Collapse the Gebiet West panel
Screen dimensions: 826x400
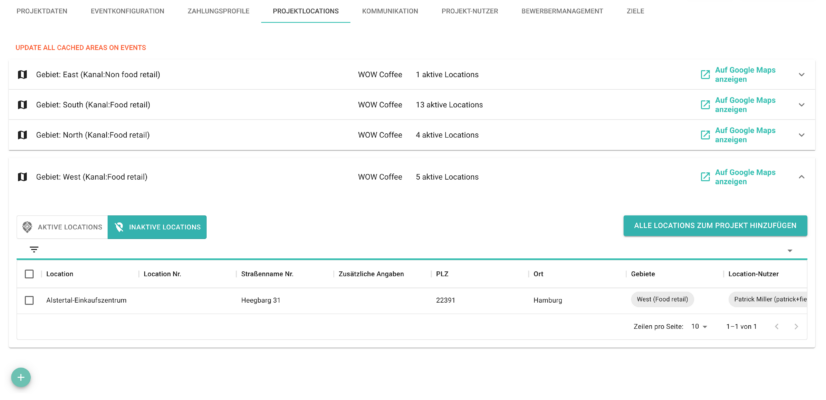click(801, 177)
